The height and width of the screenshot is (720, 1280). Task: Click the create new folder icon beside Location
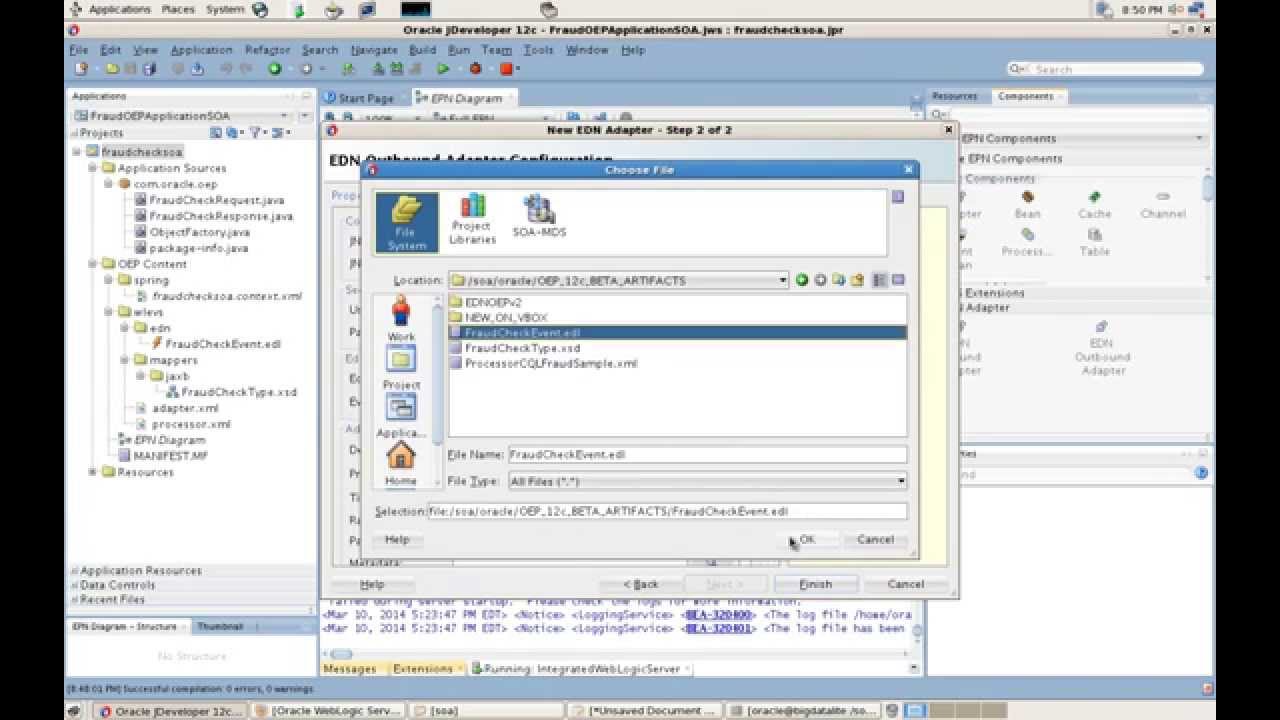point(857,281)
